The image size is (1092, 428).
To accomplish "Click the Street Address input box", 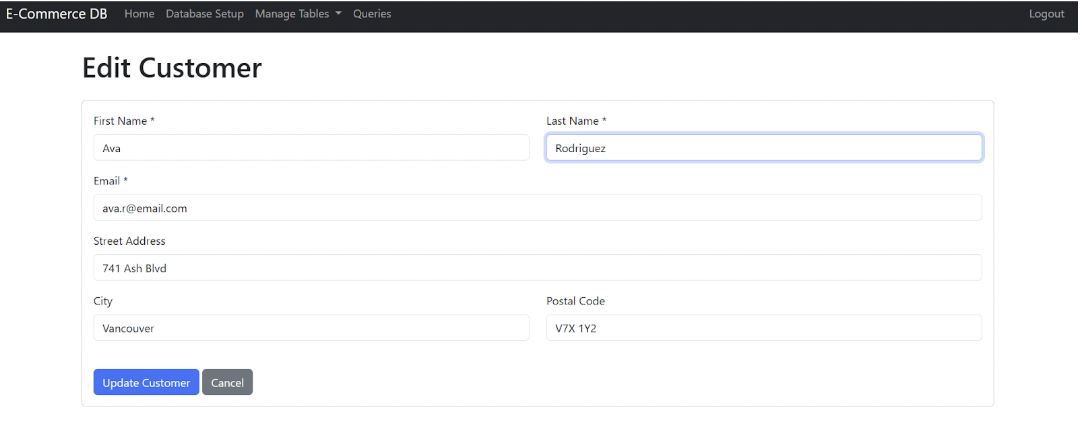I will pos(537,268).
